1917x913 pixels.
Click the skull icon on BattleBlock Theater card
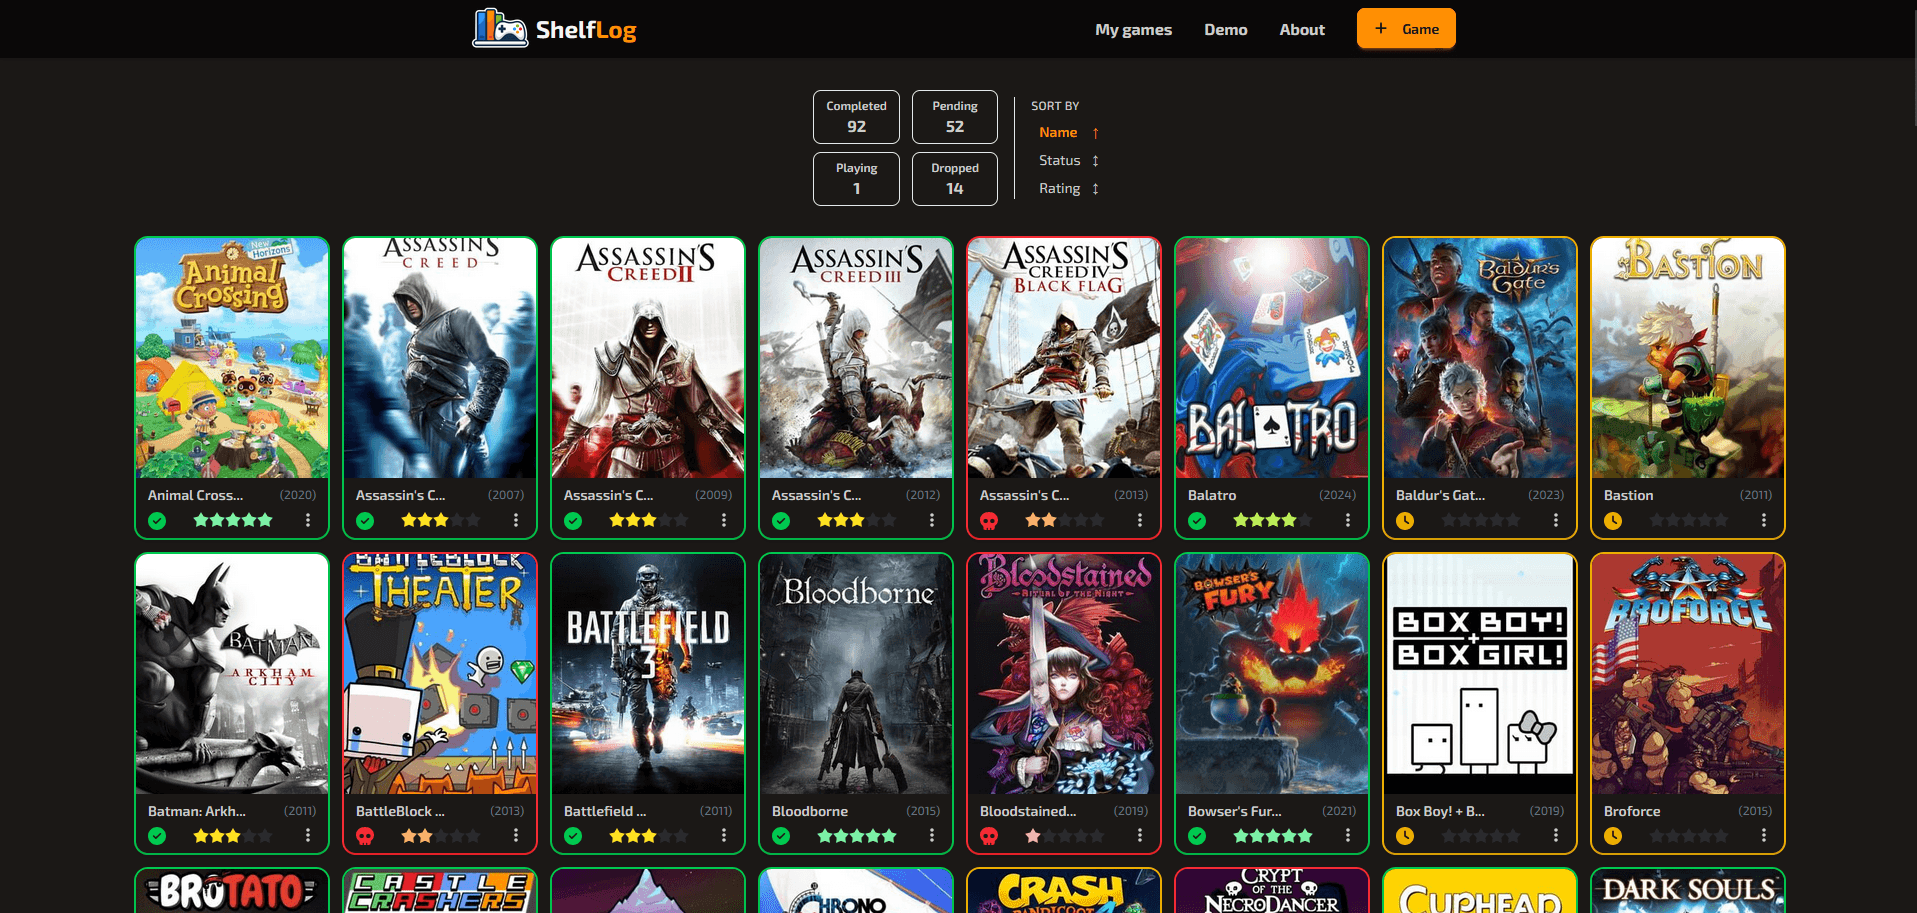click(x=365, y=836)
